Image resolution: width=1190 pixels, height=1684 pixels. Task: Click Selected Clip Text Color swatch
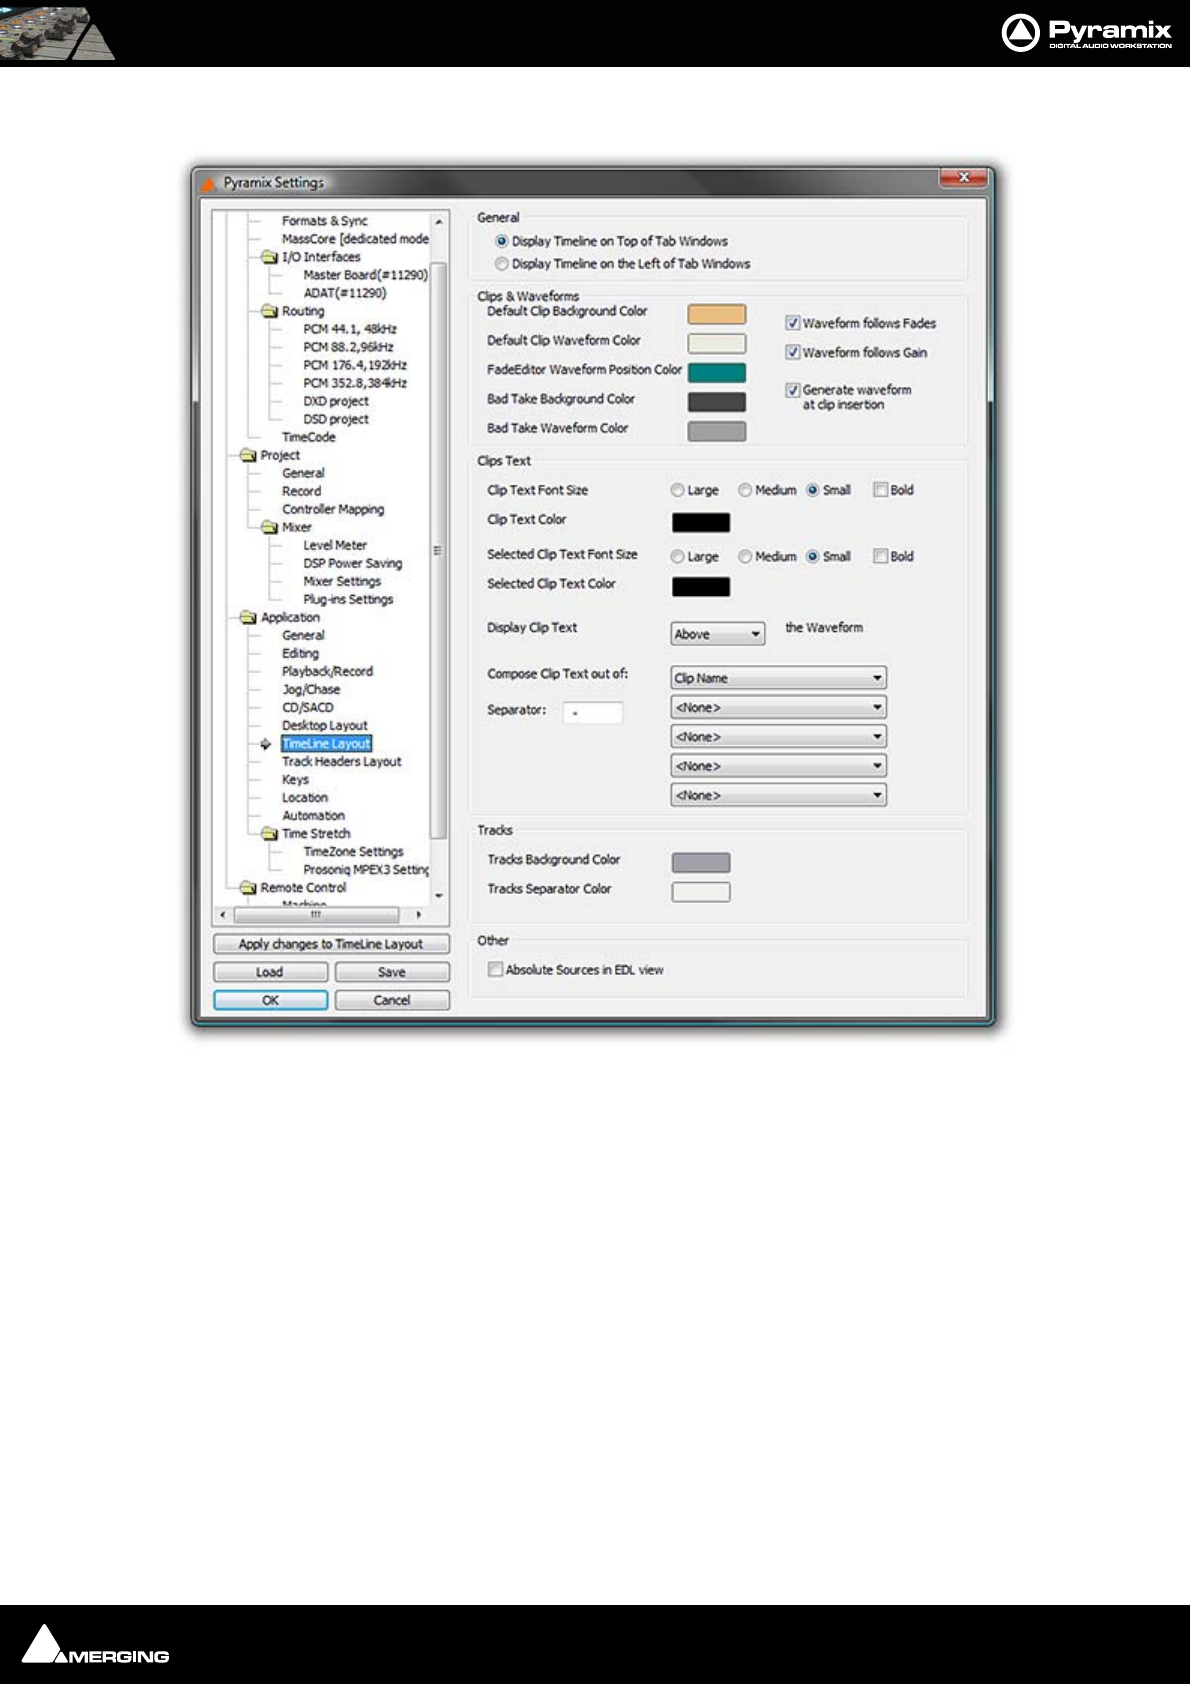[701, 586]
